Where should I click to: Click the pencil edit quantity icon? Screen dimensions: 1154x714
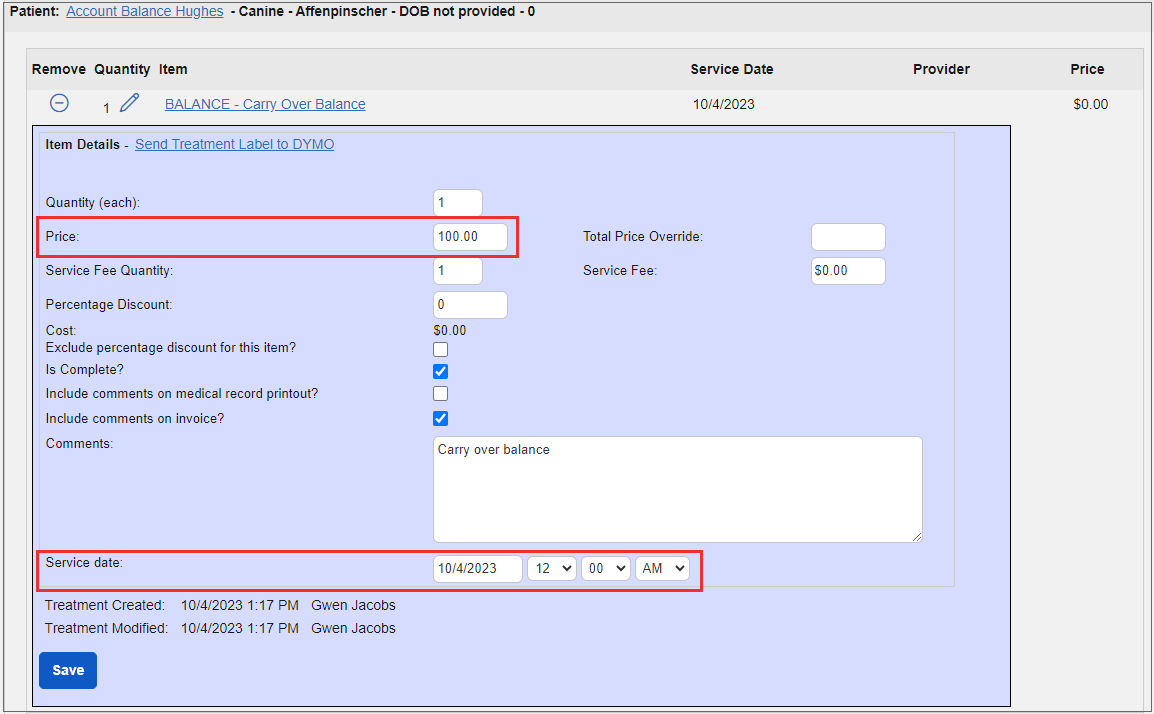(130, 102)
